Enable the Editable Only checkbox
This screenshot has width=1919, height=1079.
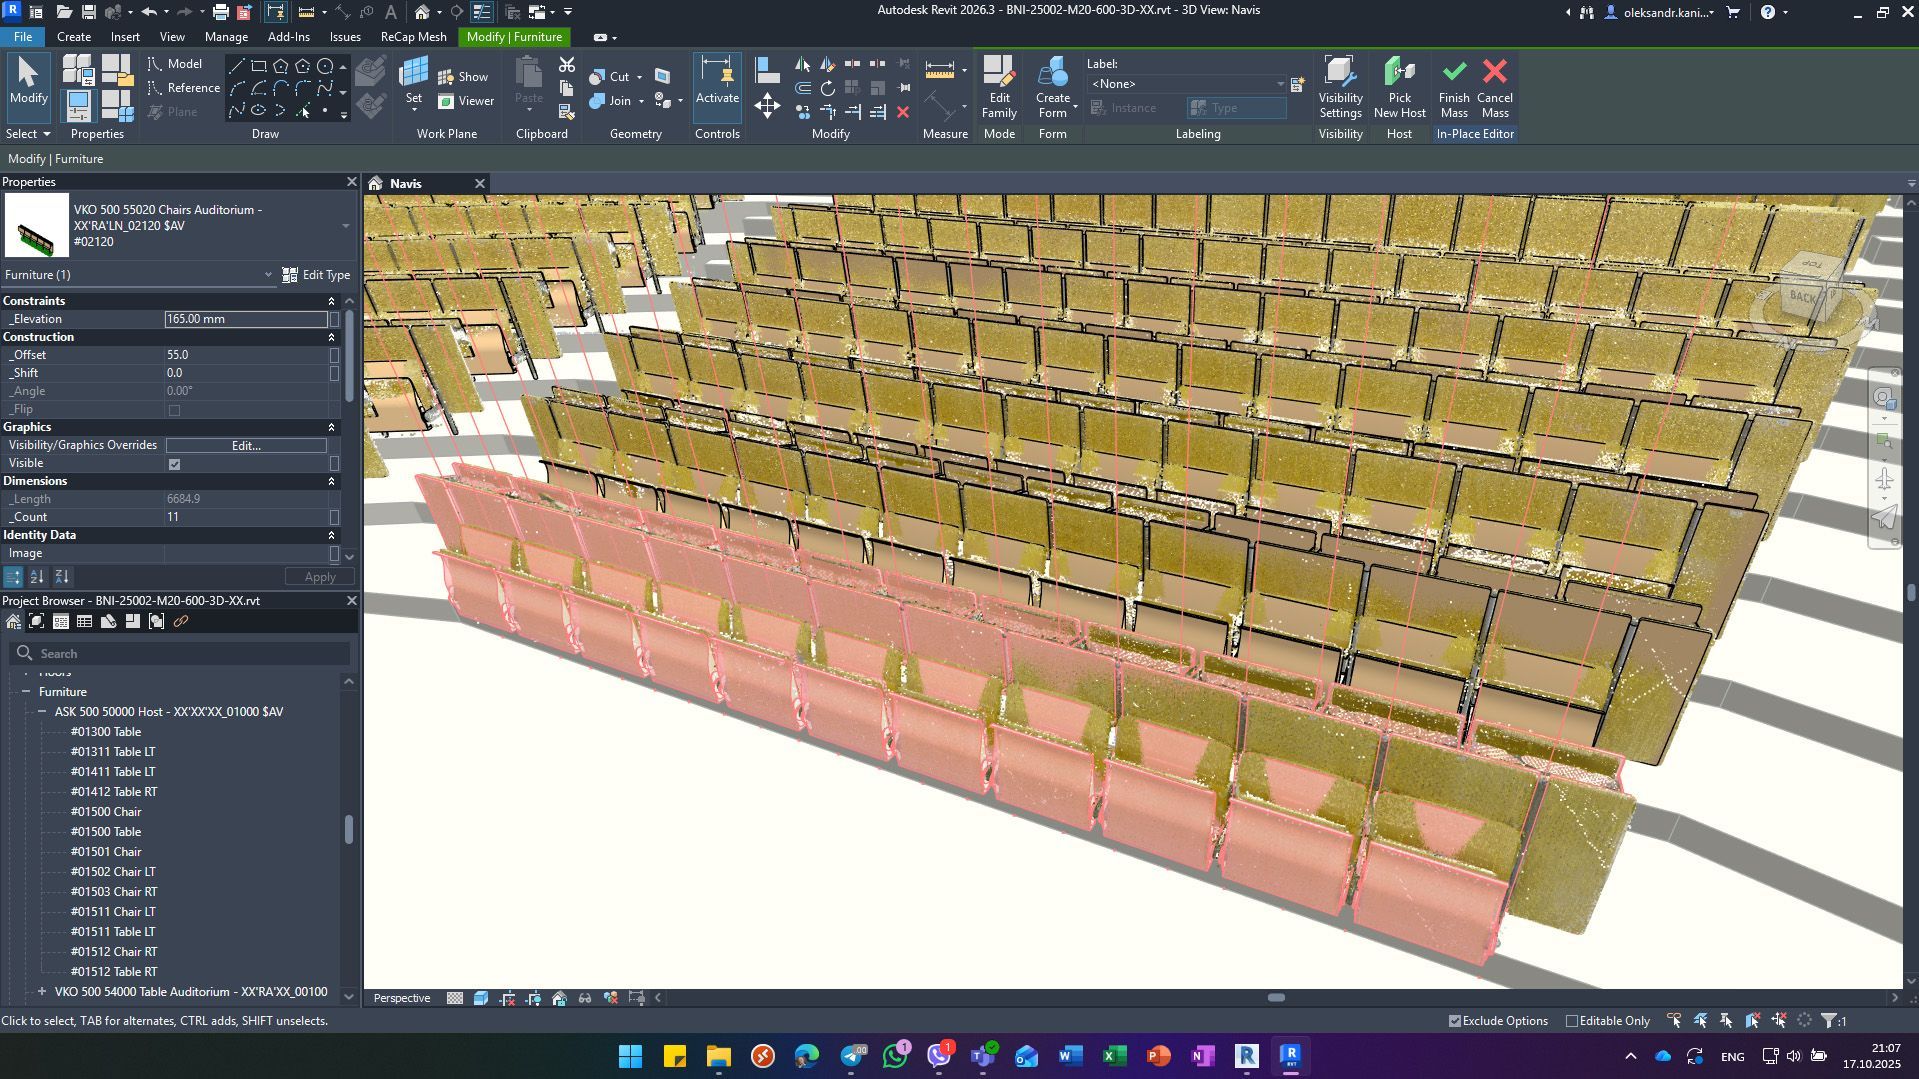click(1572, 1021)
